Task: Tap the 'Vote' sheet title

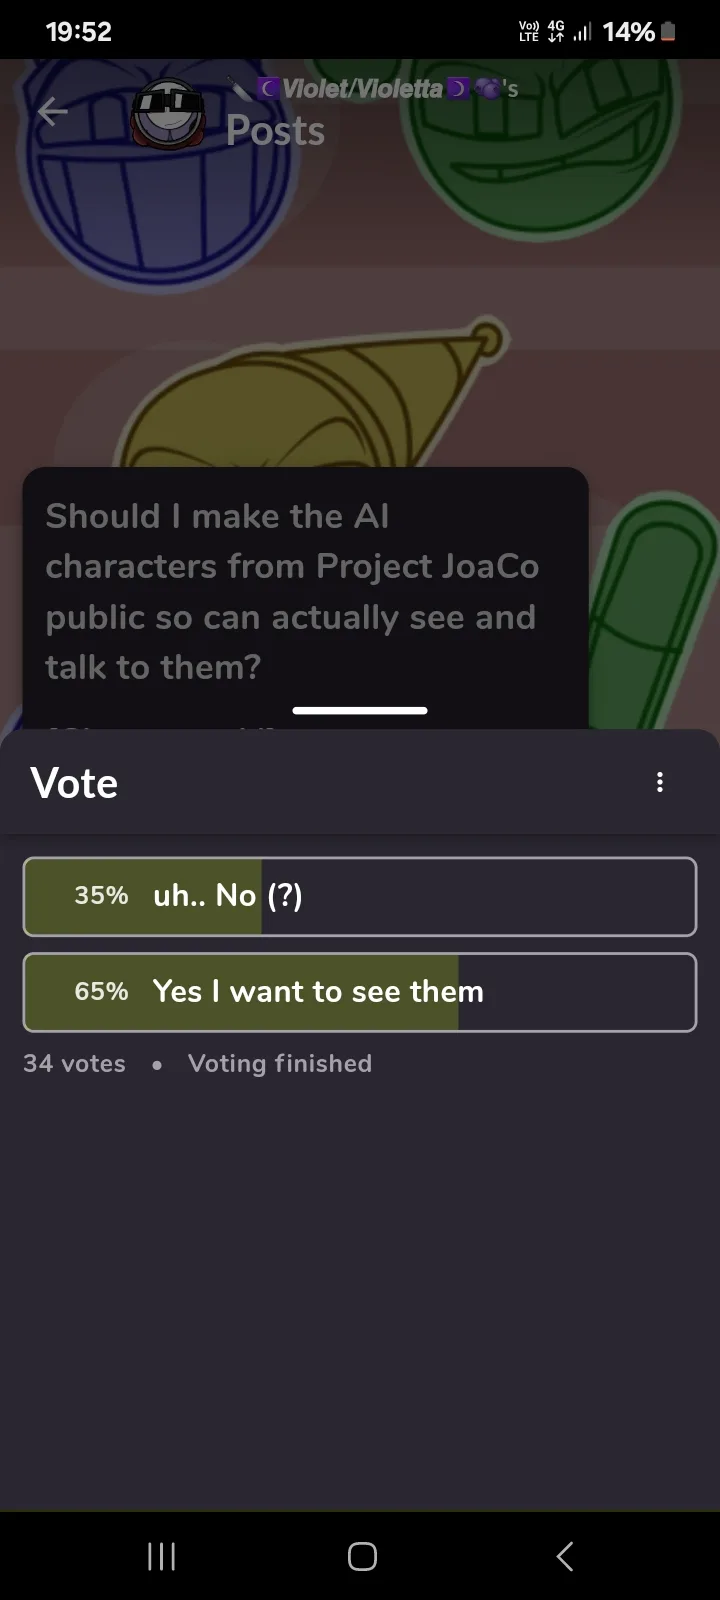Action: click(74, 783)
